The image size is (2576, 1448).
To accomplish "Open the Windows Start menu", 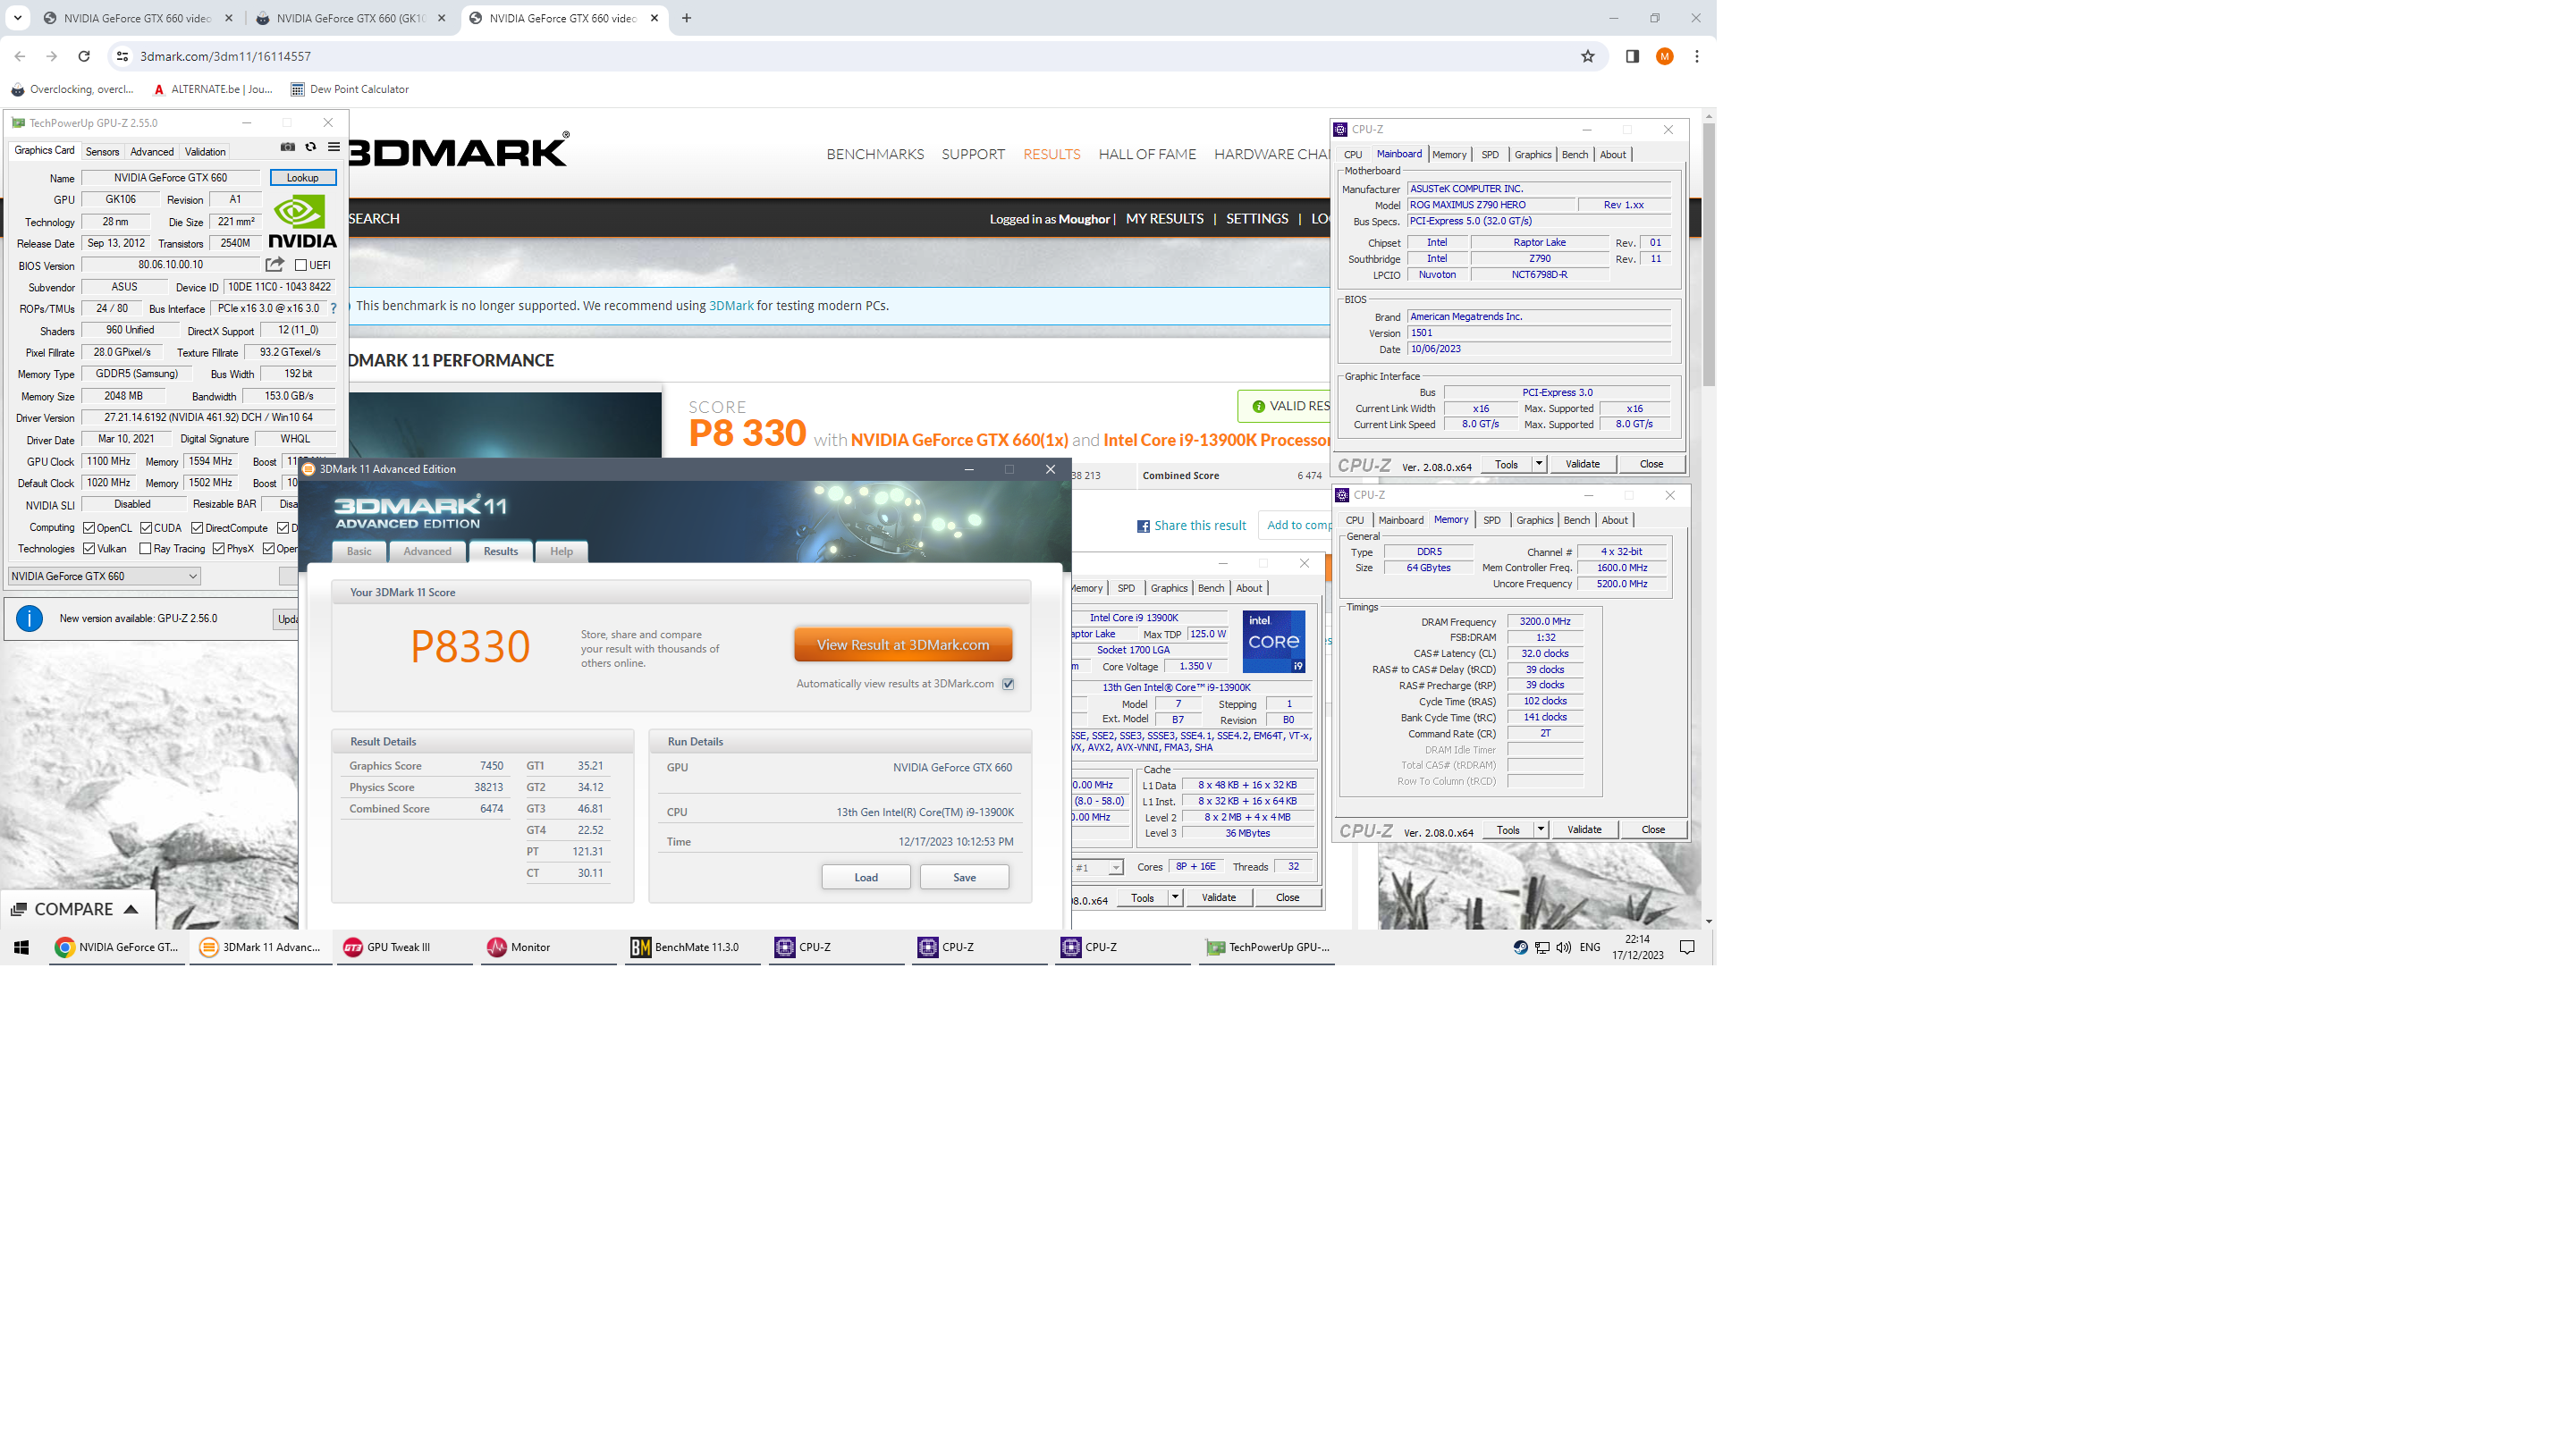I will (22, 947).
